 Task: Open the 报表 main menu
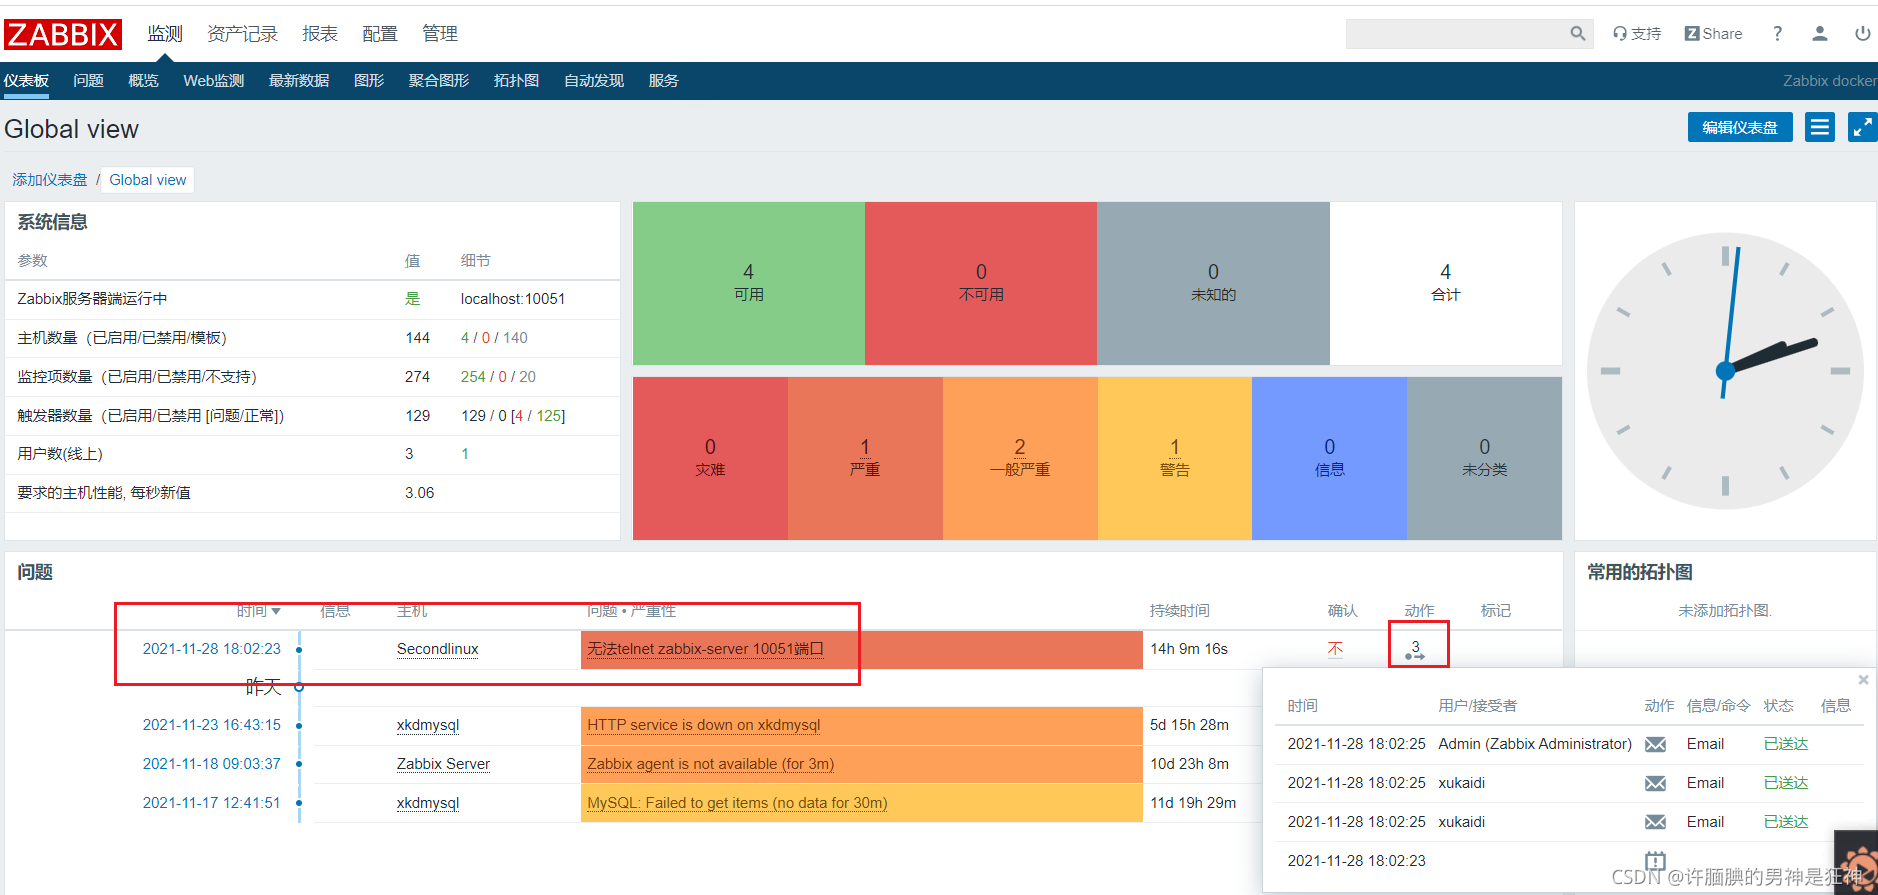pyautogui.click(x=320, y=34)
